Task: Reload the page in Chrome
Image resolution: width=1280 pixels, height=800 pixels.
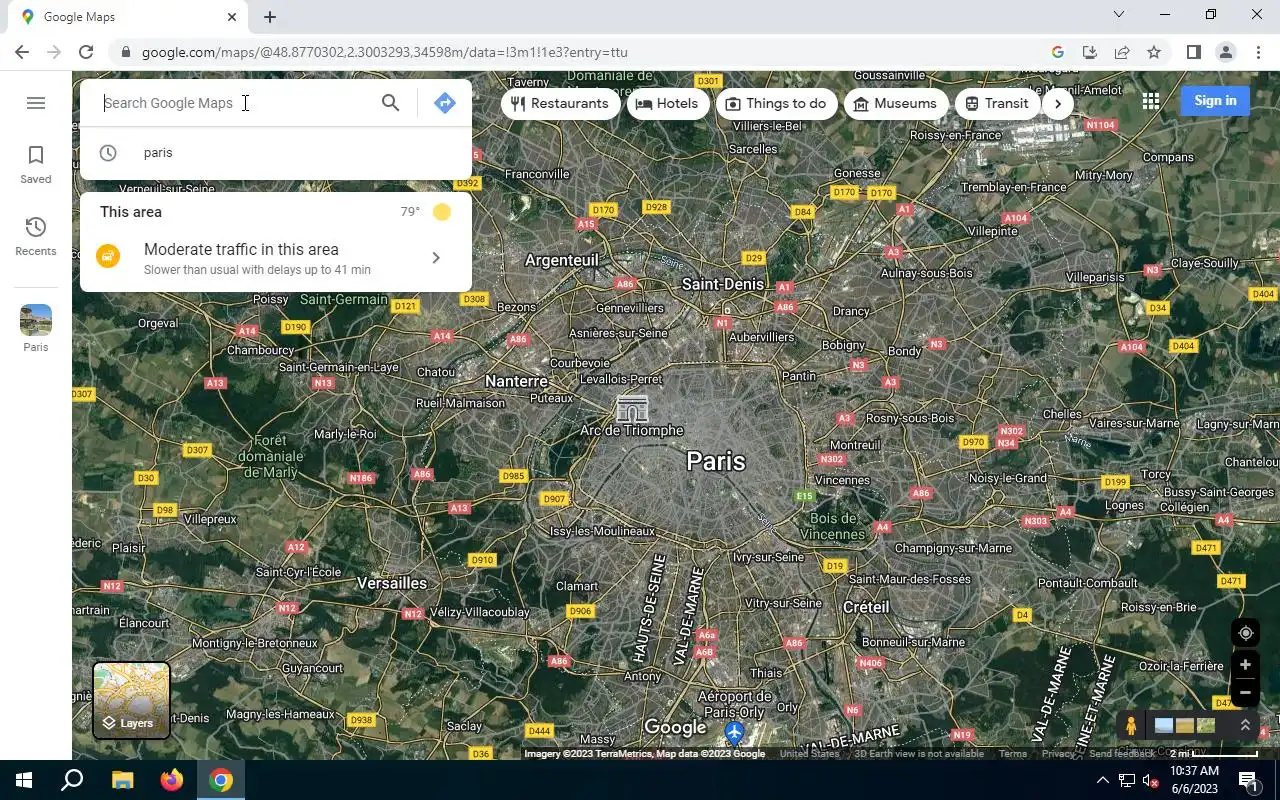Action: click(86, 52)
